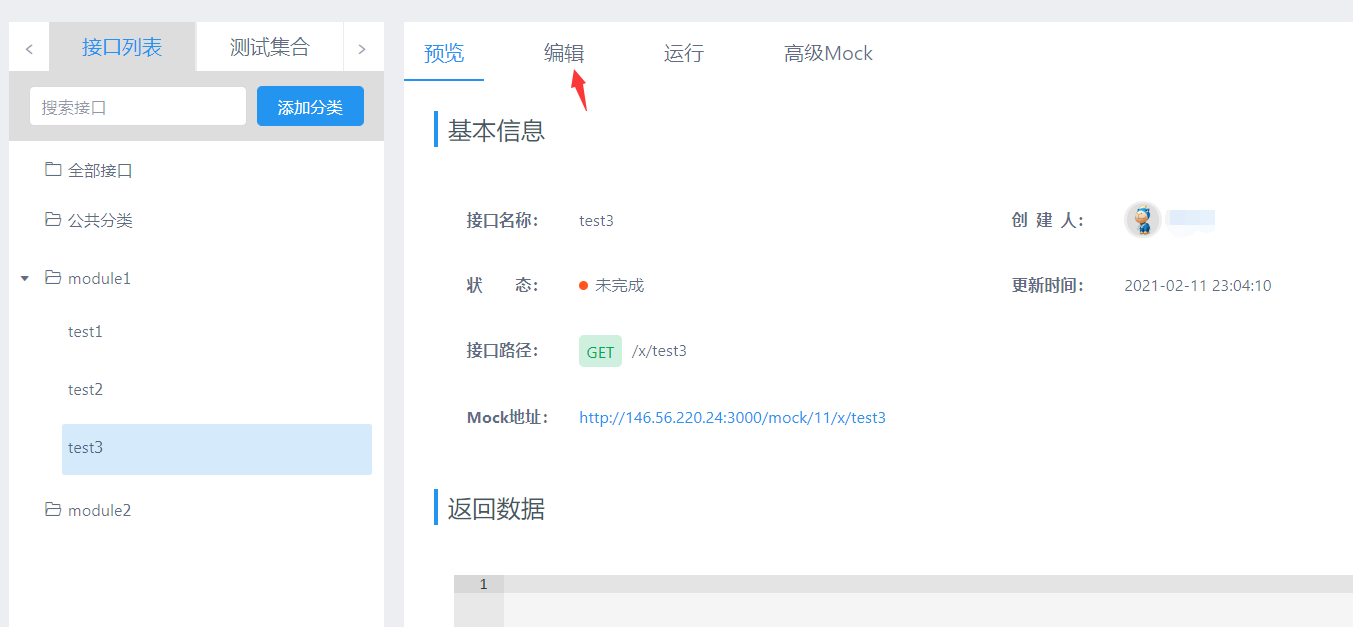Click the 搜索接口 search field
This screenshot has height=627, width=1353.
pos(137,105)
